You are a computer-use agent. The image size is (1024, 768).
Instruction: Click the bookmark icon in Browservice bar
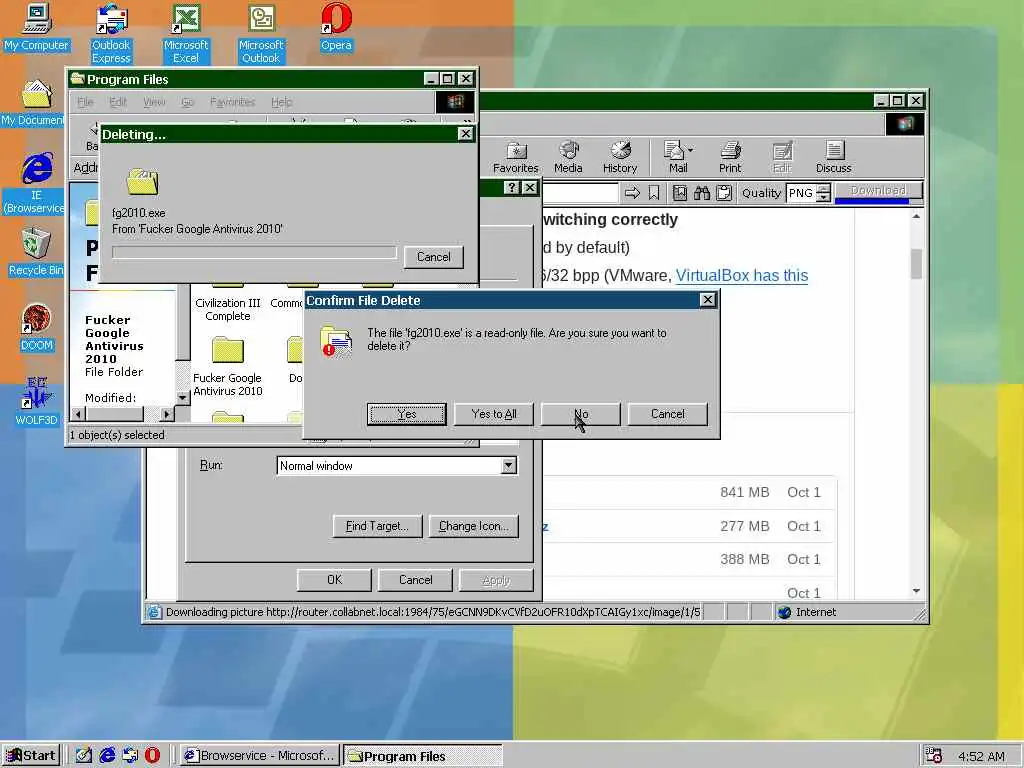pos(654,193)
